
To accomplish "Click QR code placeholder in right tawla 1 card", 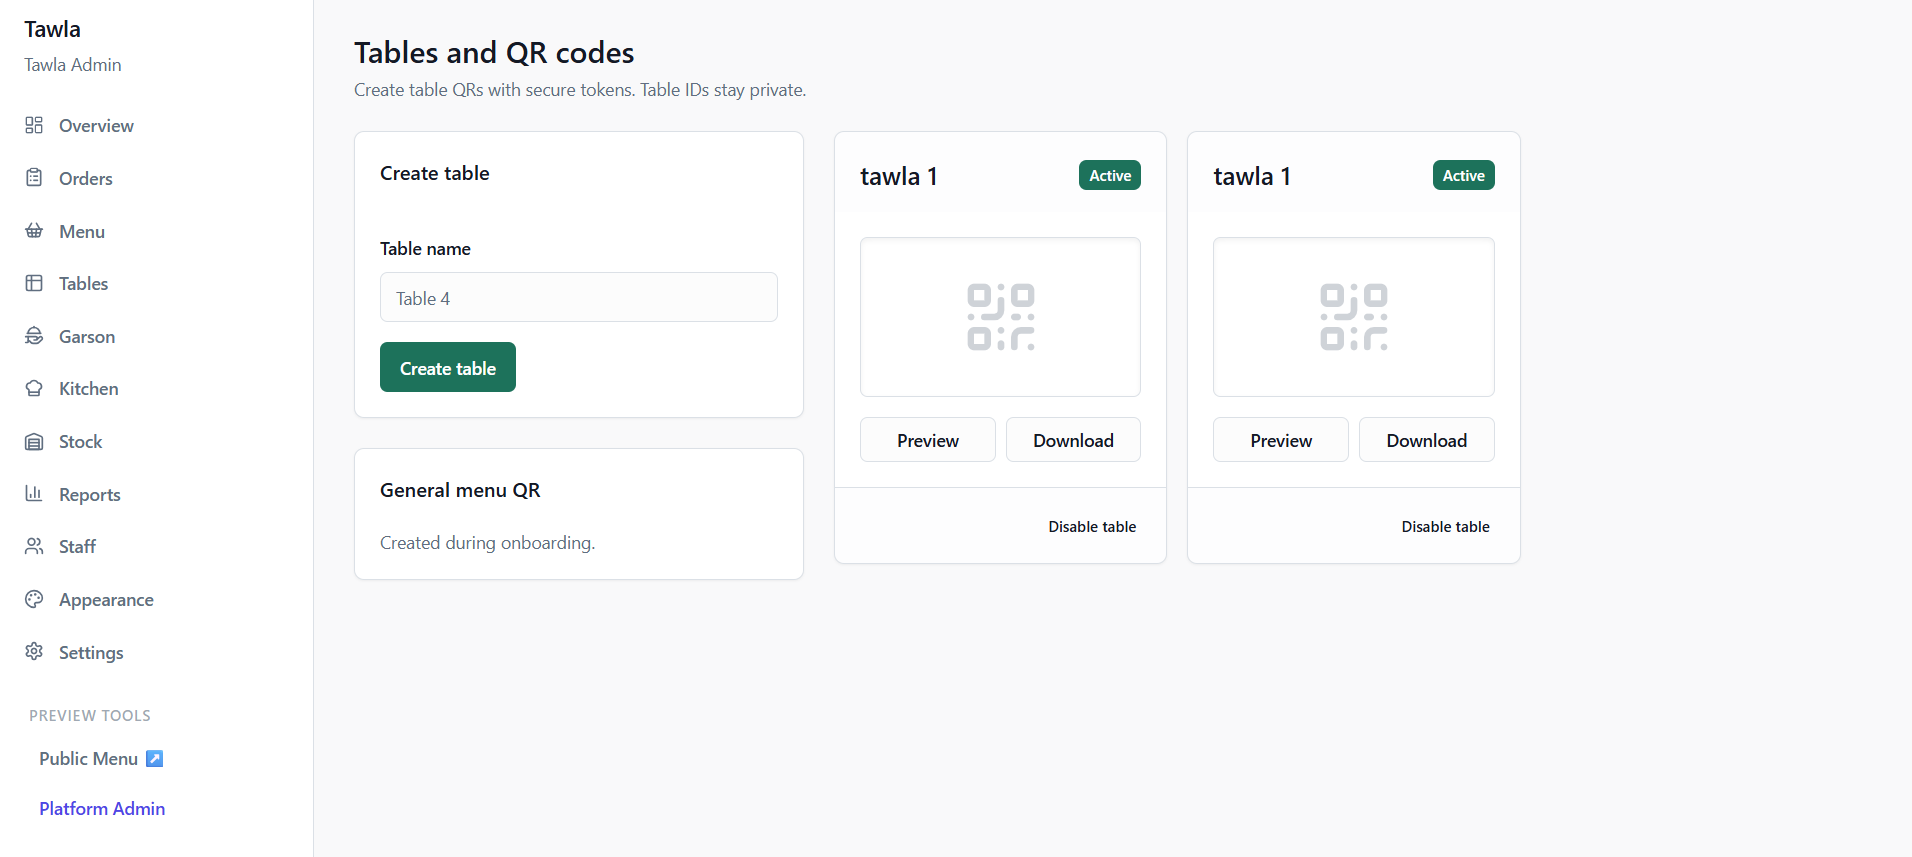I will click(1354, 317).
